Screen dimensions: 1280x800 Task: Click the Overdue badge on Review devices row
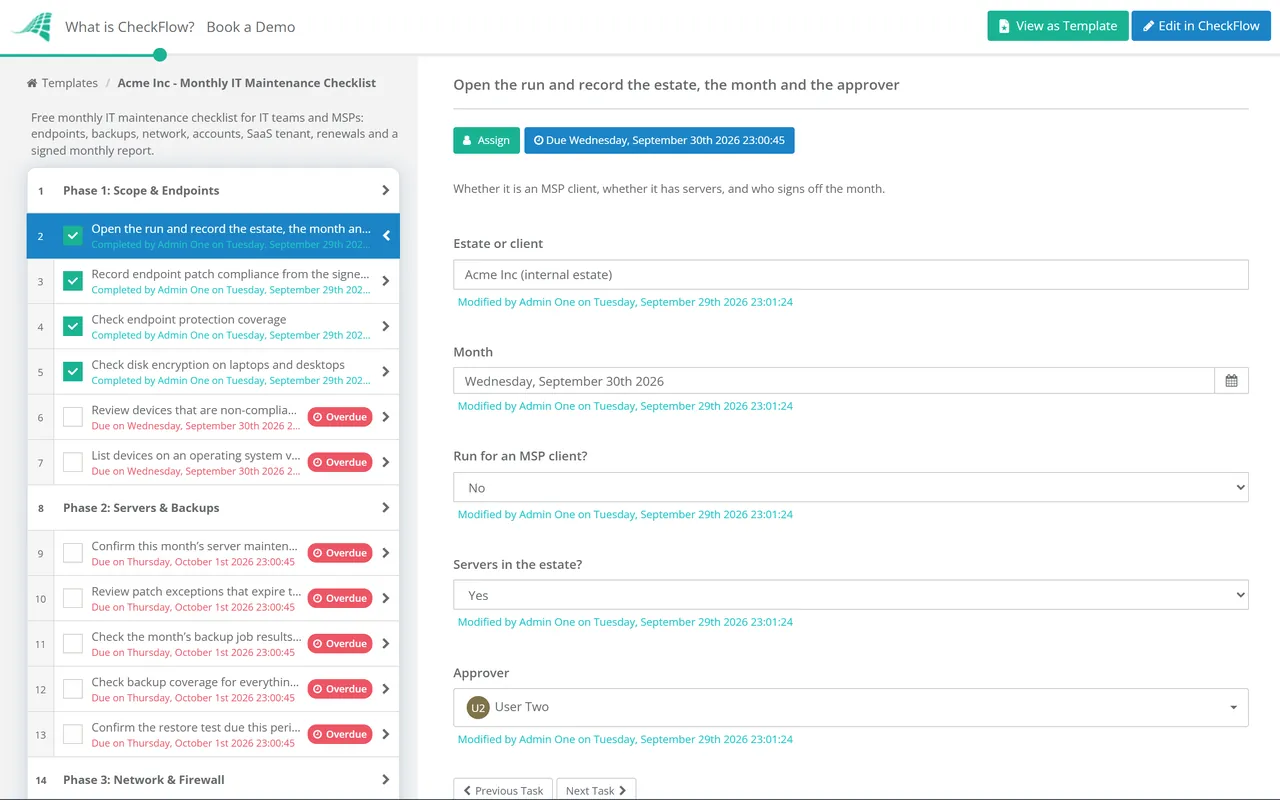339,417
